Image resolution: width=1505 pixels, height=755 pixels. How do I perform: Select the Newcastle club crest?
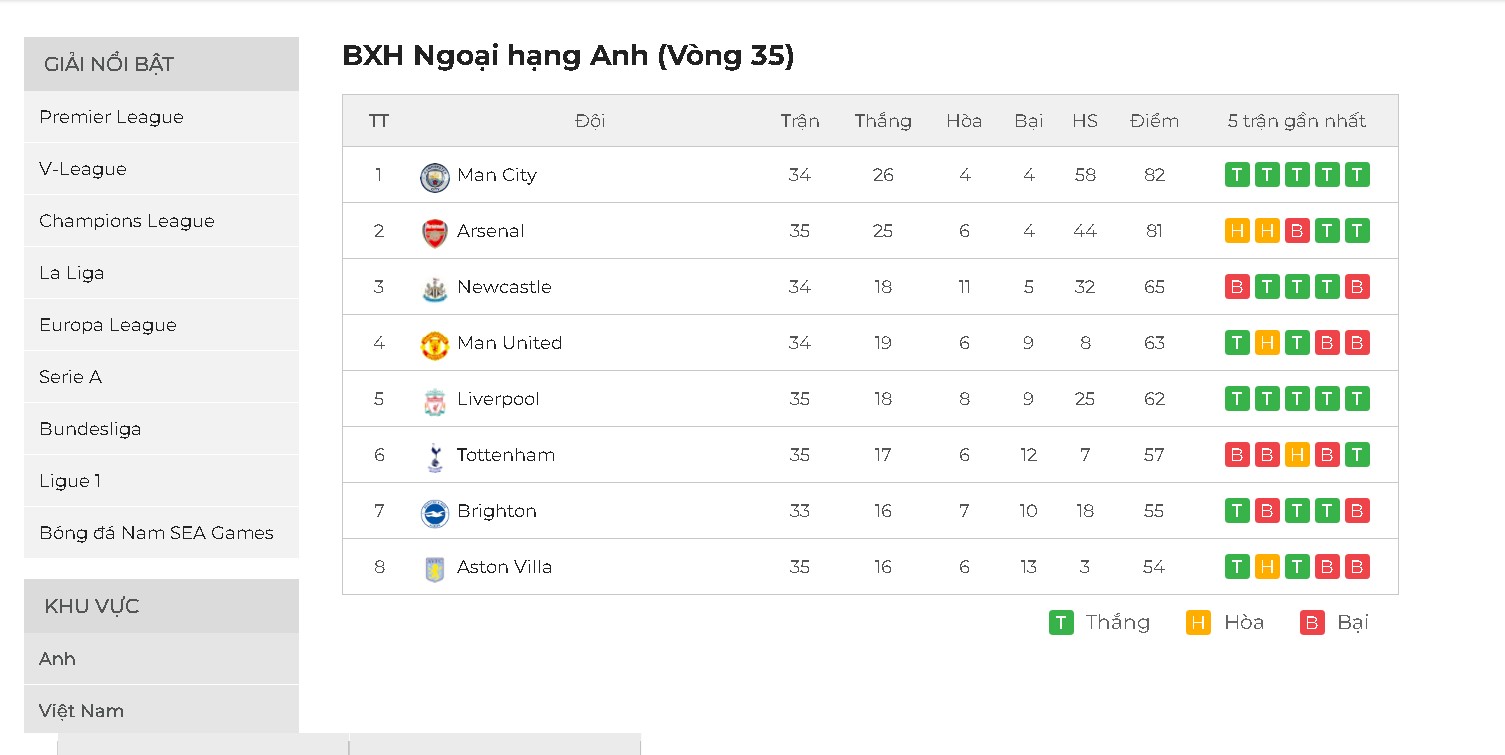435,289
